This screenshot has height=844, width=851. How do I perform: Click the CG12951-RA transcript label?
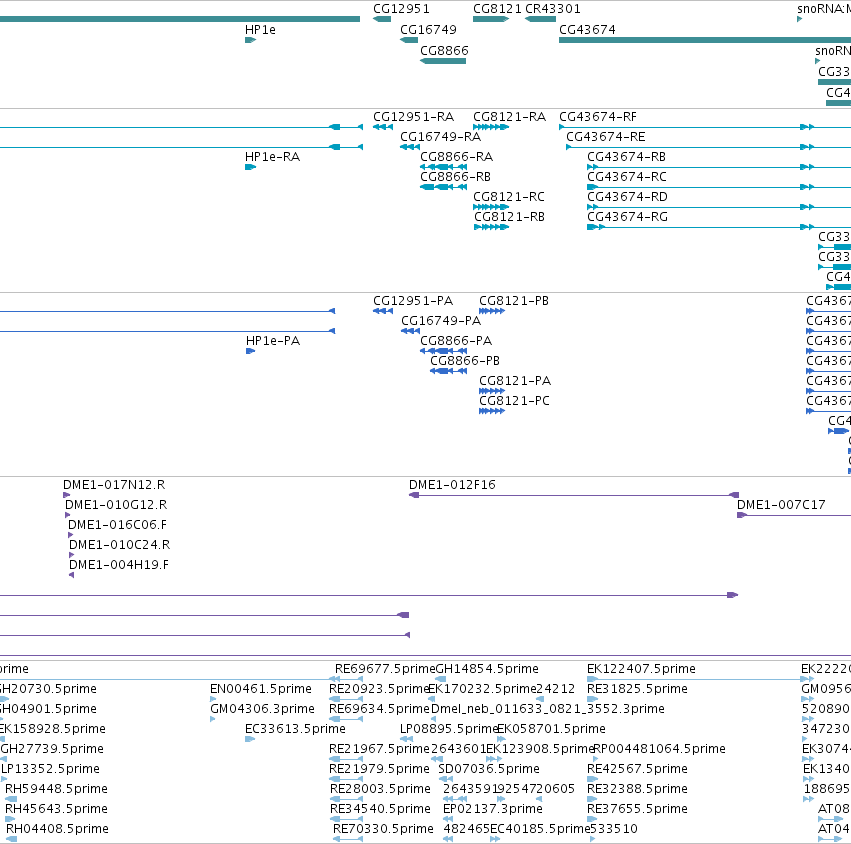[414, 117]
